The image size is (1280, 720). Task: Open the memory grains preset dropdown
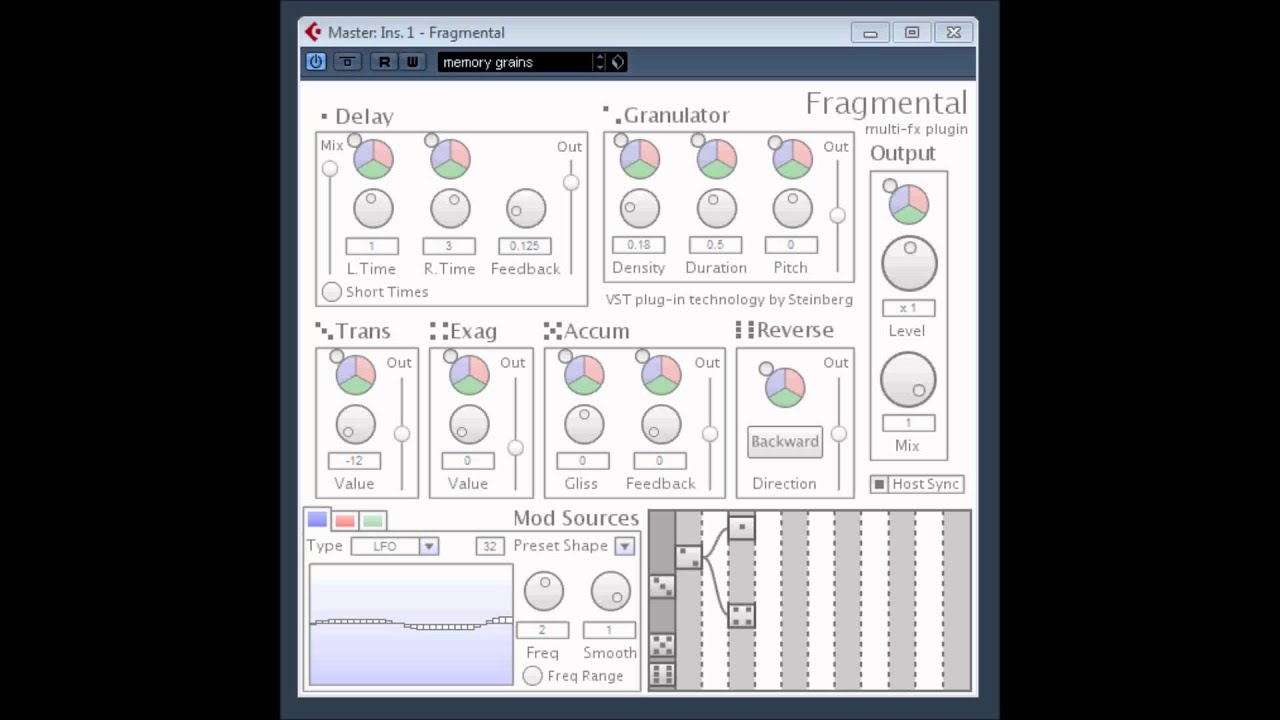click(x=515, y=62)
